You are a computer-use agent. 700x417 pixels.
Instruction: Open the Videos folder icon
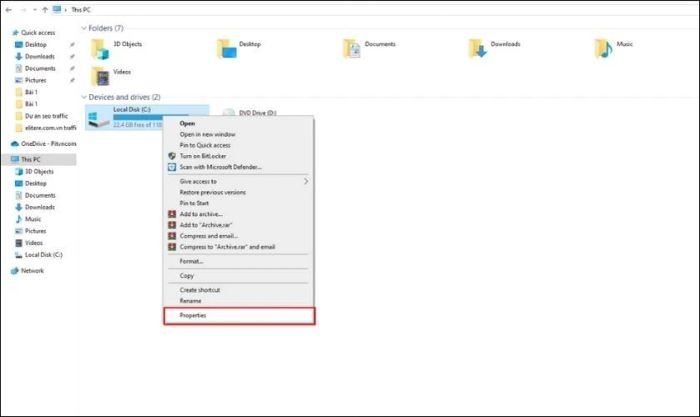click(100, 76)
